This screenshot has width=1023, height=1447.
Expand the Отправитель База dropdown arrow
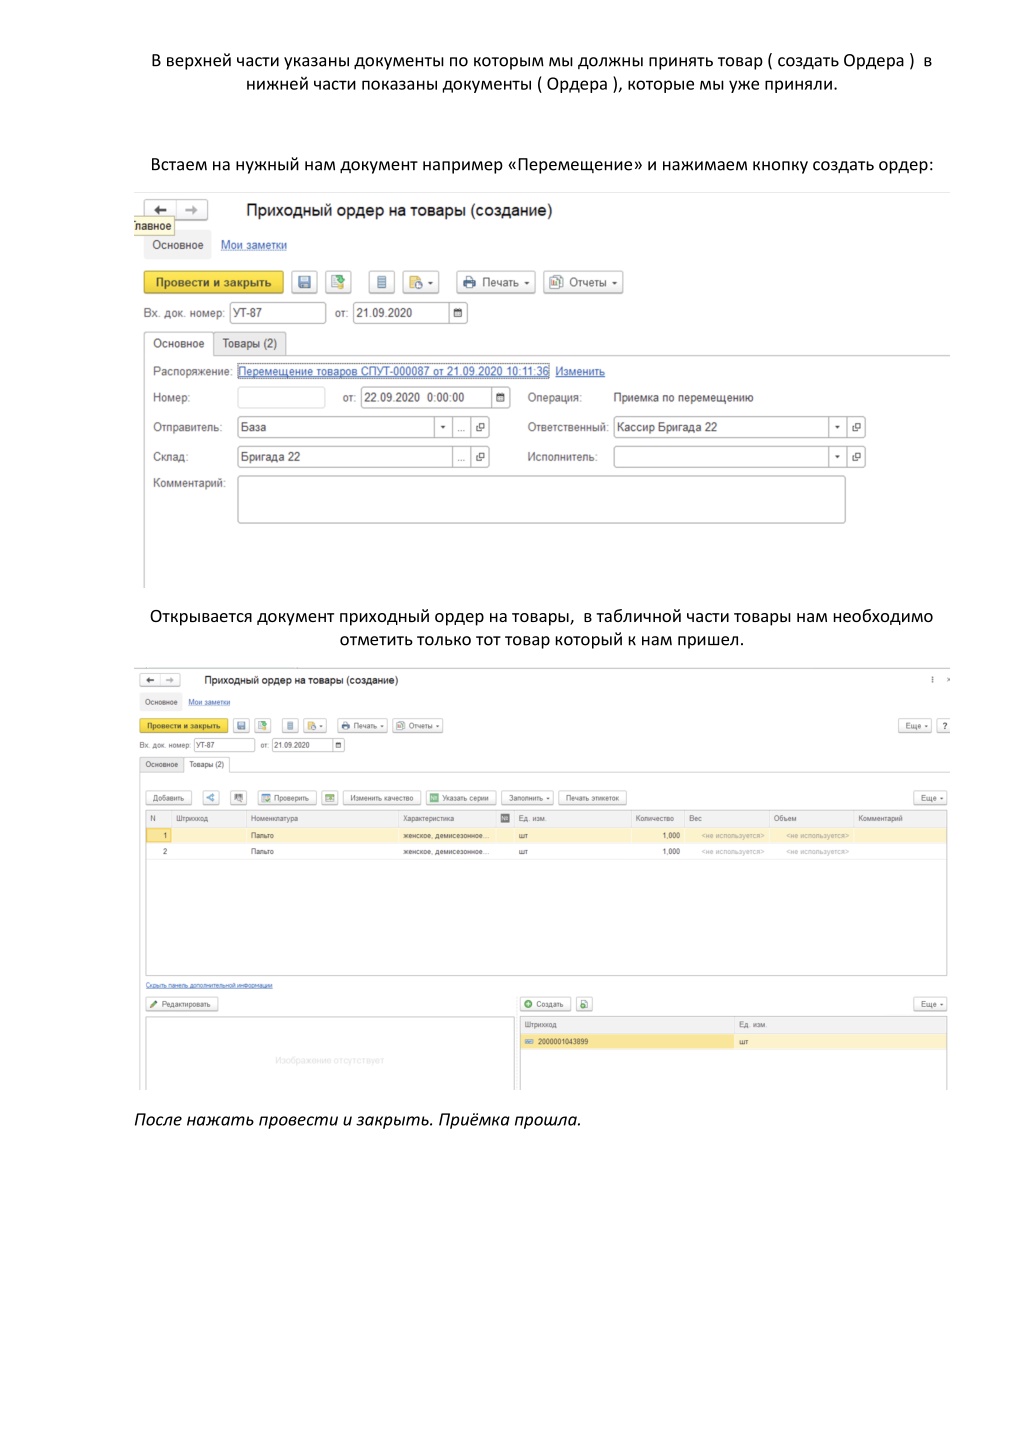pos(443,427)
